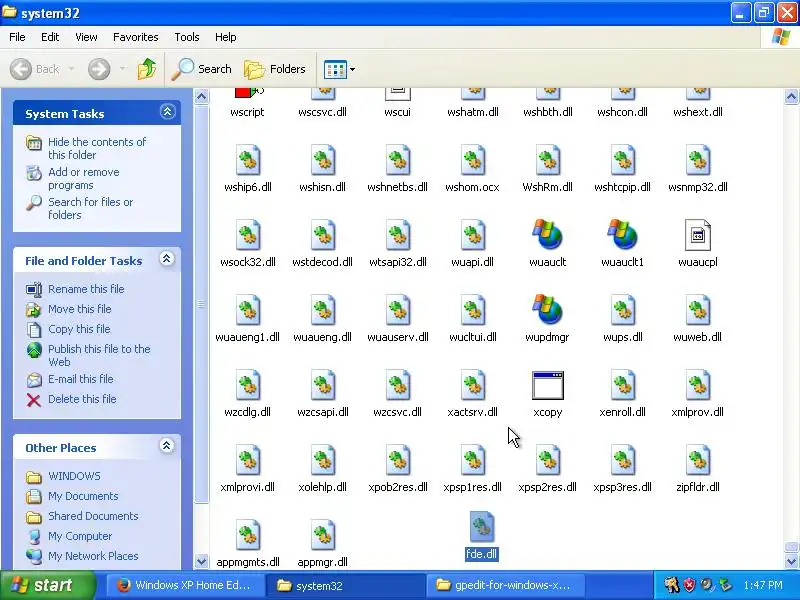Collapse the File and Folder Tasks panel
The image size is (800, 600).
pyautogui.click(x=166, y=259)
